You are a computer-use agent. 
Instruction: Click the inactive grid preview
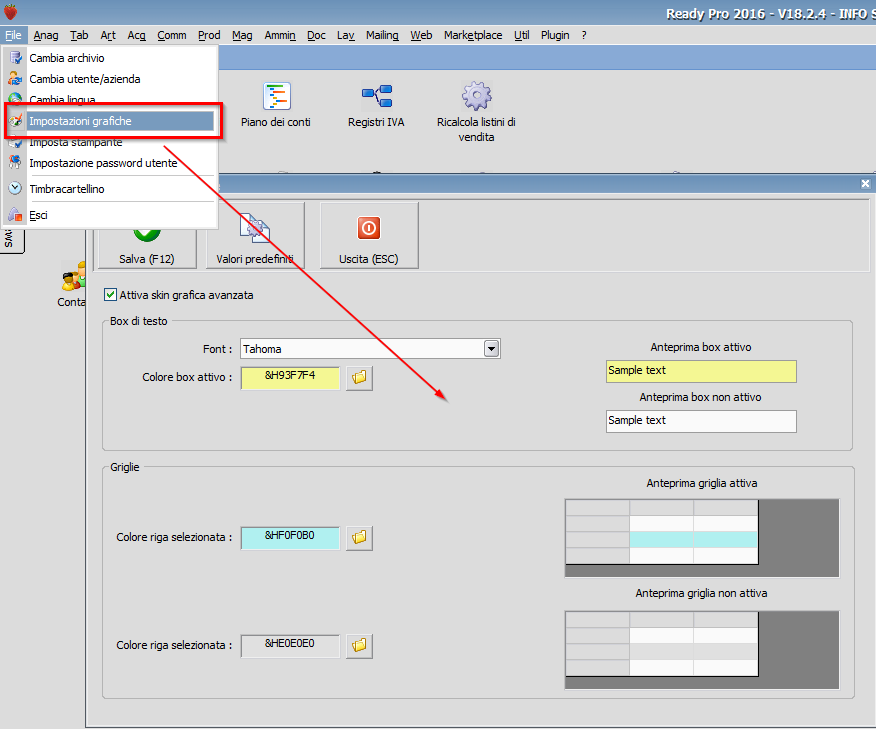(702, 650)
